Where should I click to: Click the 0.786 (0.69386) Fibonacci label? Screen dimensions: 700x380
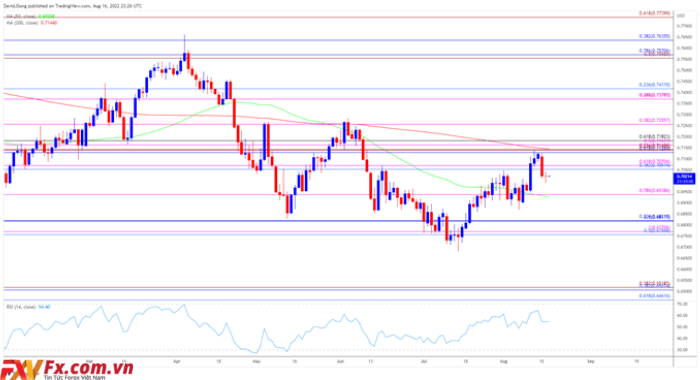point(654,191)
